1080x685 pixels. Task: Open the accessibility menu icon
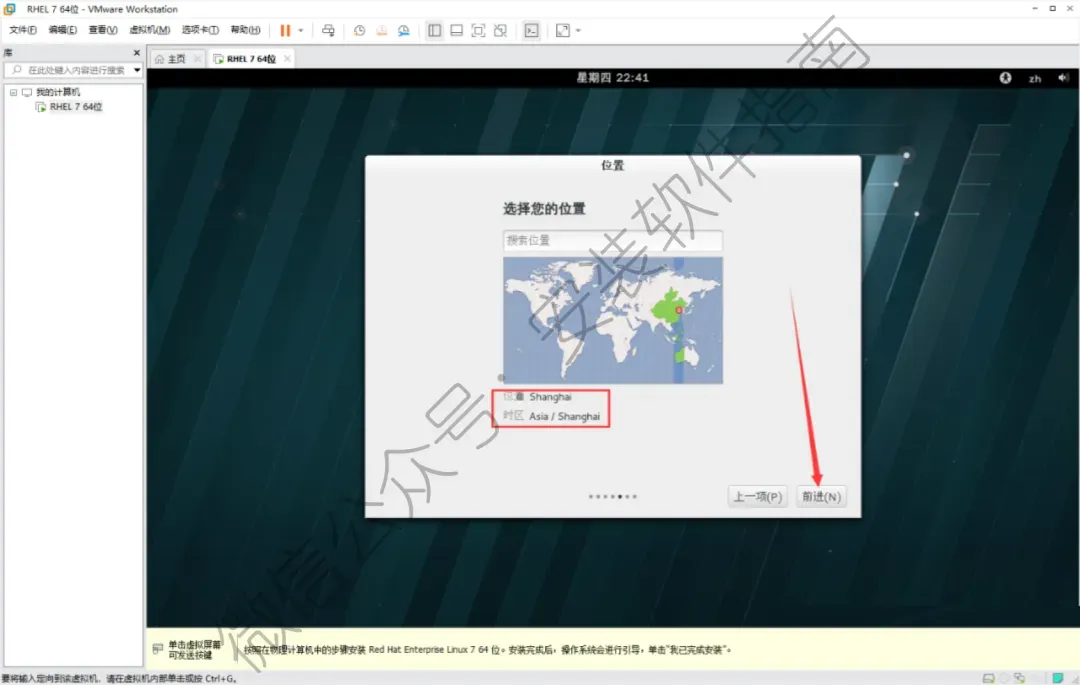[1006, 78]
